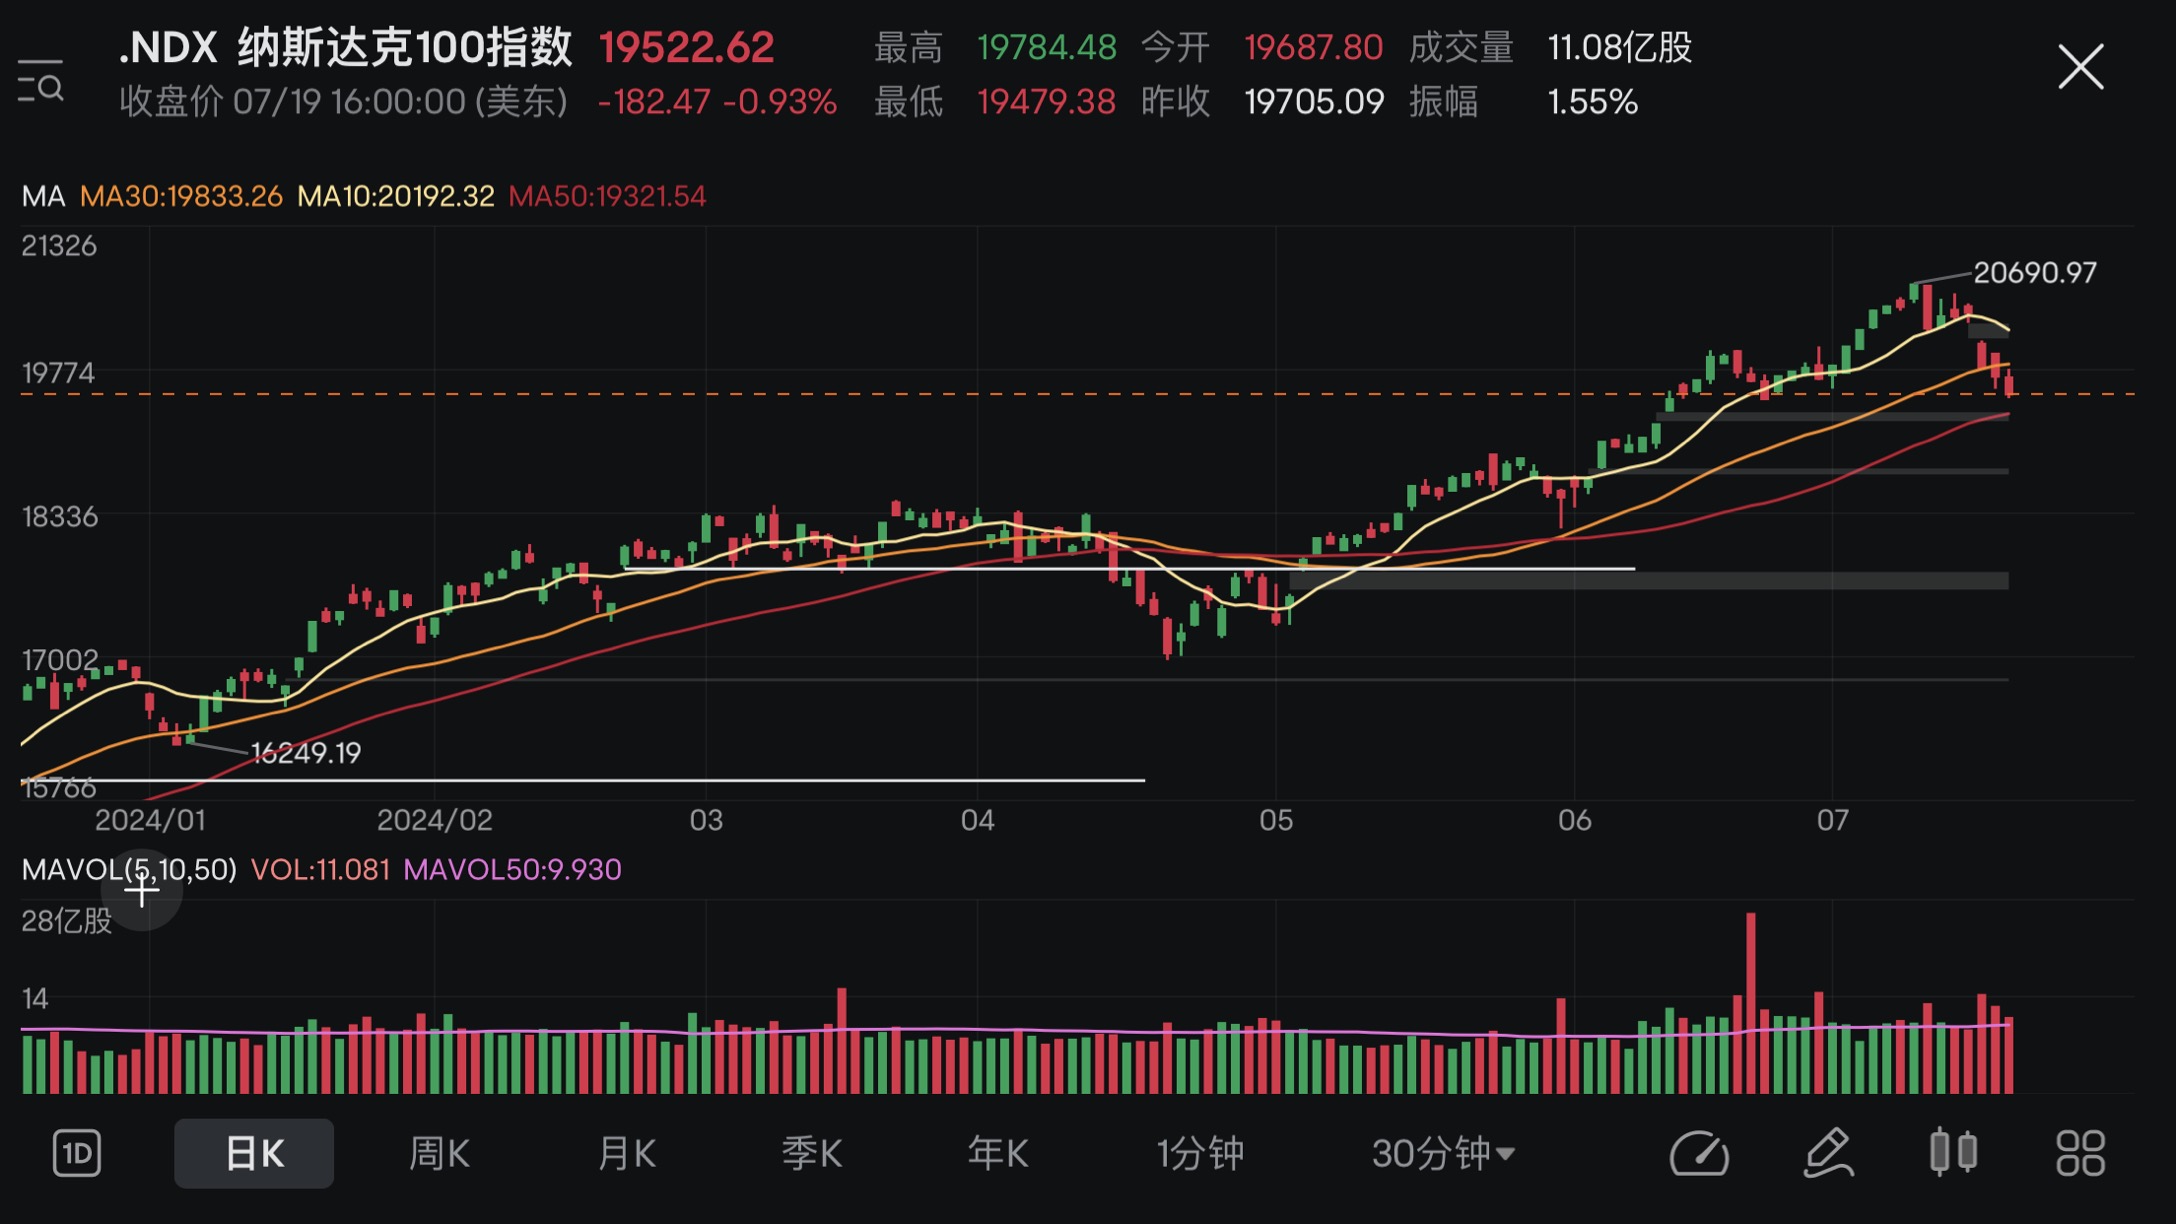Tap the MA10:20192.32 indicator value
The height and width of the screenshot is (1224, 2176).
click(396, 196)
